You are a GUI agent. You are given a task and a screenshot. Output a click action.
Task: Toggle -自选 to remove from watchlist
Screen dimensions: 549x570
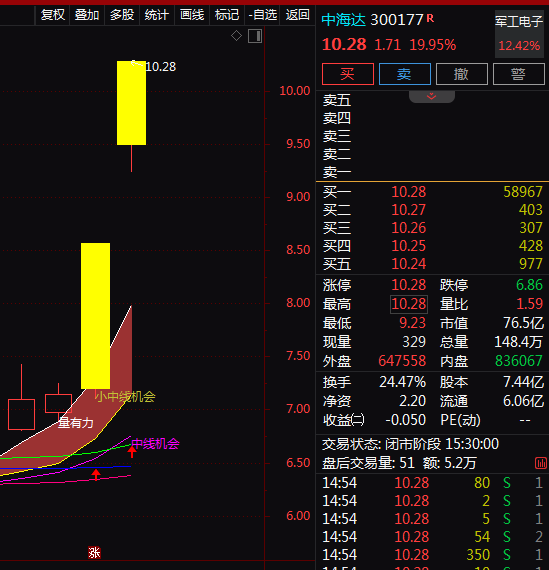(x=262, y=15)
